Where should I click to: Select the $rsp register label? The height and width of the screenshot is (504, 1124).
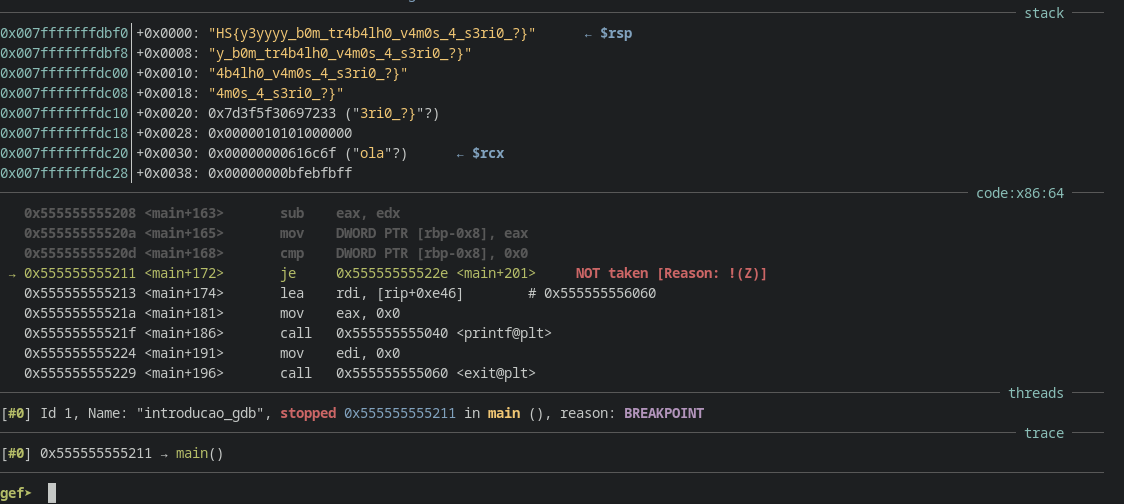click(x=615, y=34)
